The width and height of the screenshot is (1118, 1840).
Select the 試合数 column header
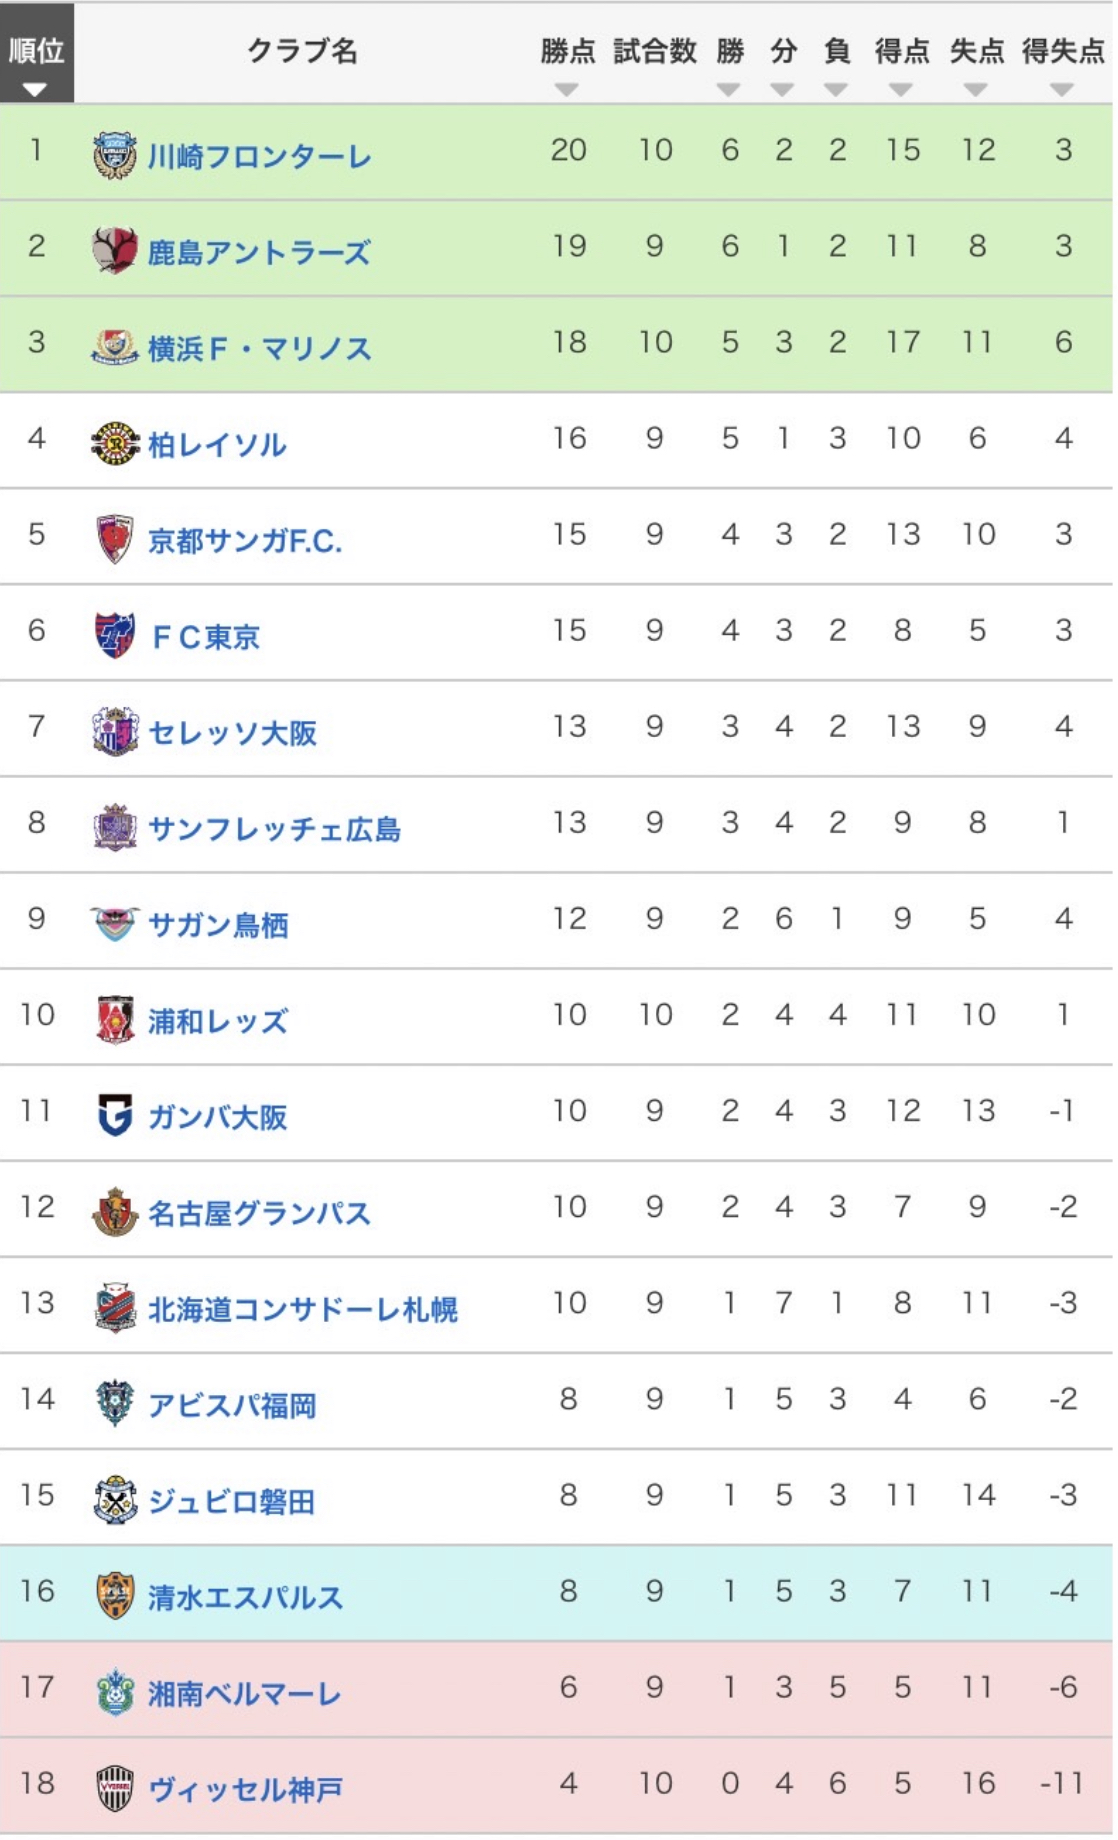point(654,51)
